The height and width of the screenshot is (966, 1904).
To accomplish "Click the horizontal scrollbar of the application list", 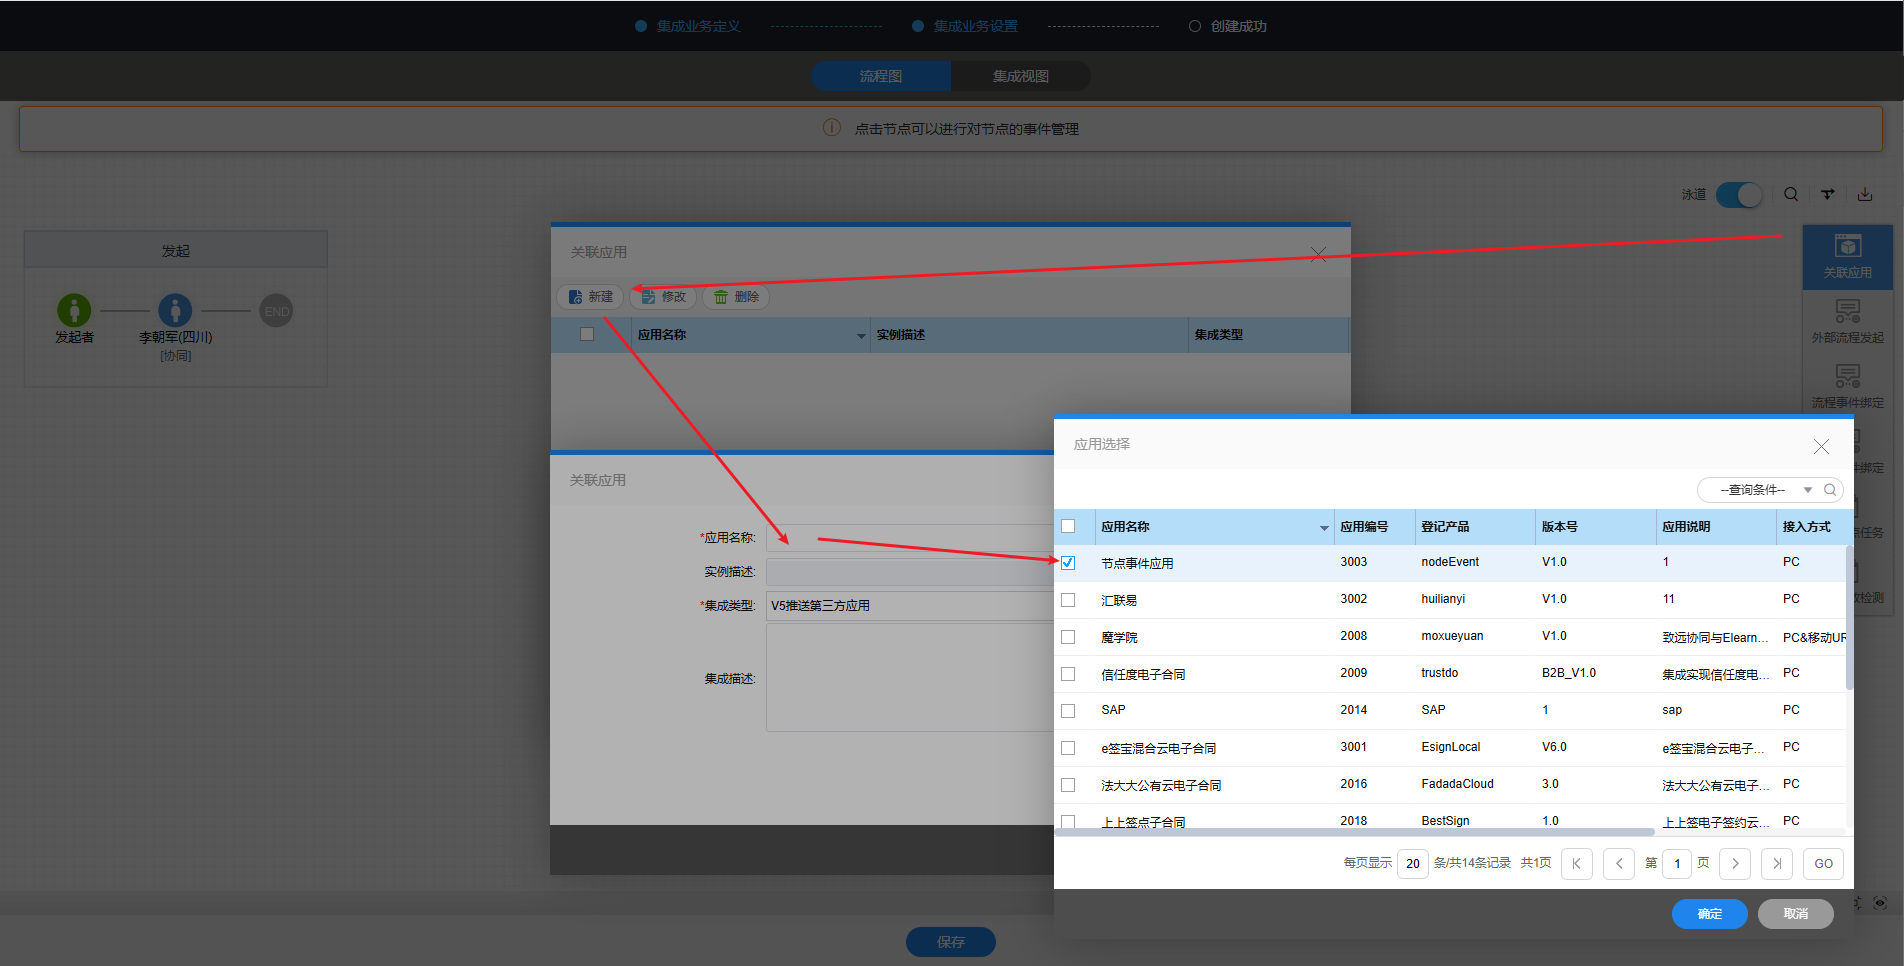I will (1356, 832).
